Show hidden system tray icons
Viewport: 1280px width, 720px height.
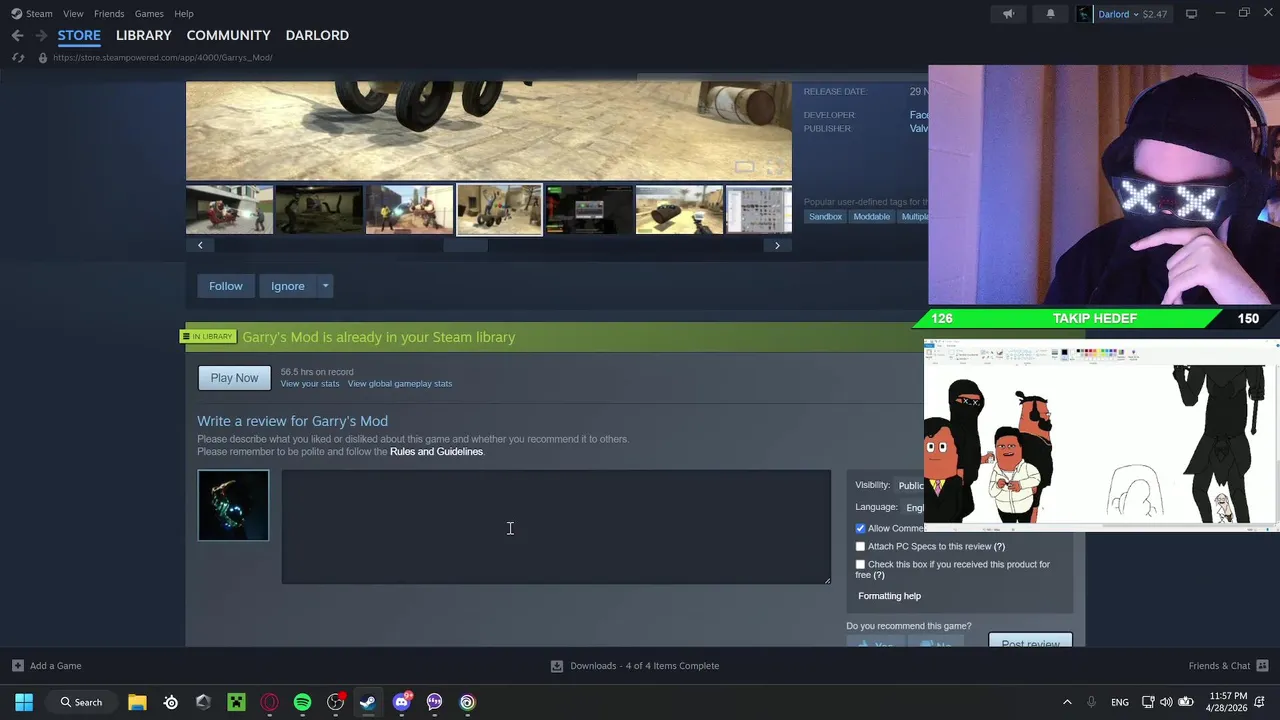click(1067, 702)
